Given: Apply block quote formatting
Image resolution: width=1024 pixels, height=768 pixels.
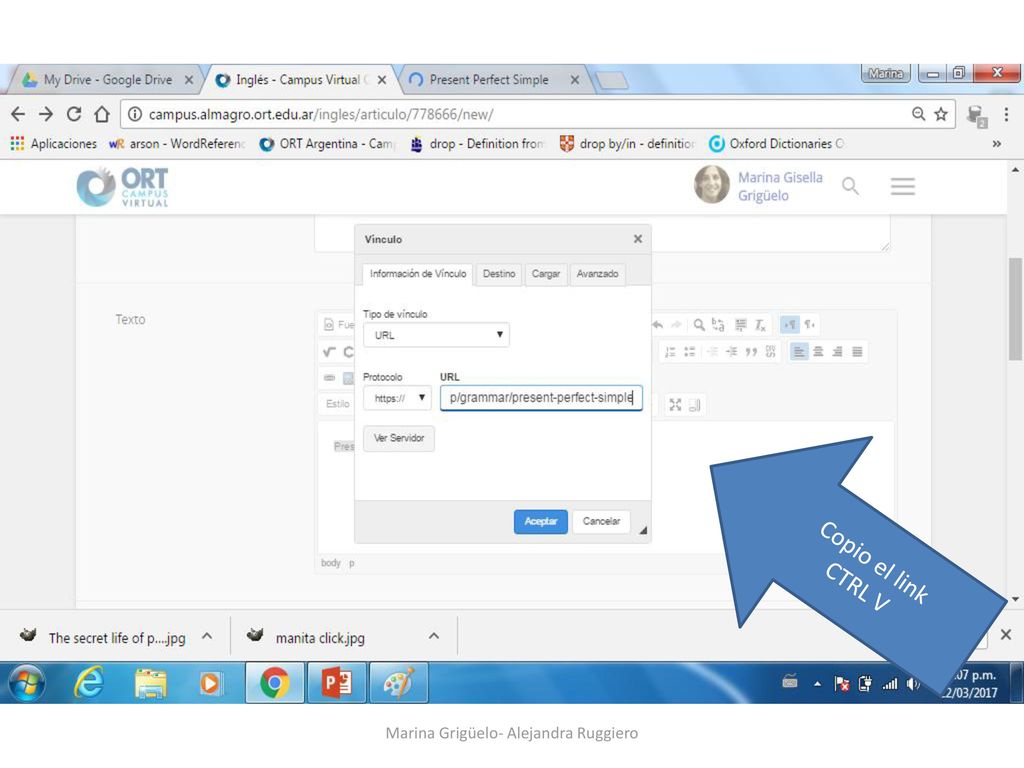Looking at the screenshot, I should [752, 352].
